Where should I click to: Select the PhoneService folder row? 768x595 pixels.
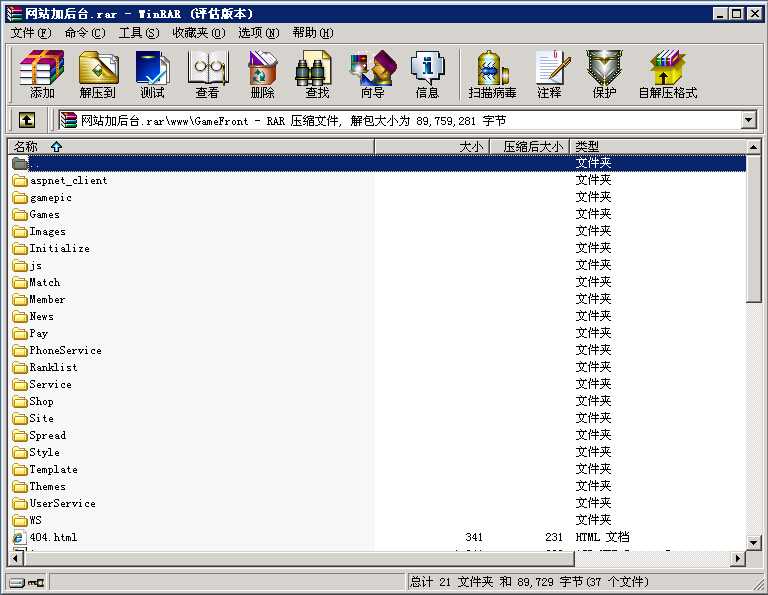coord(377,350)
